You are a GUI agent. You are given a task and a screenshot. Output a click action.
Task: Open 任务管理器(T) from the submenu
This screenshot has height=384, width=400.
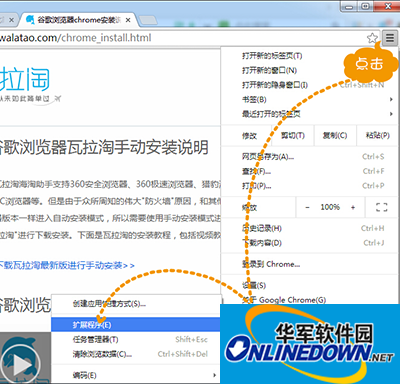[136, 339]
